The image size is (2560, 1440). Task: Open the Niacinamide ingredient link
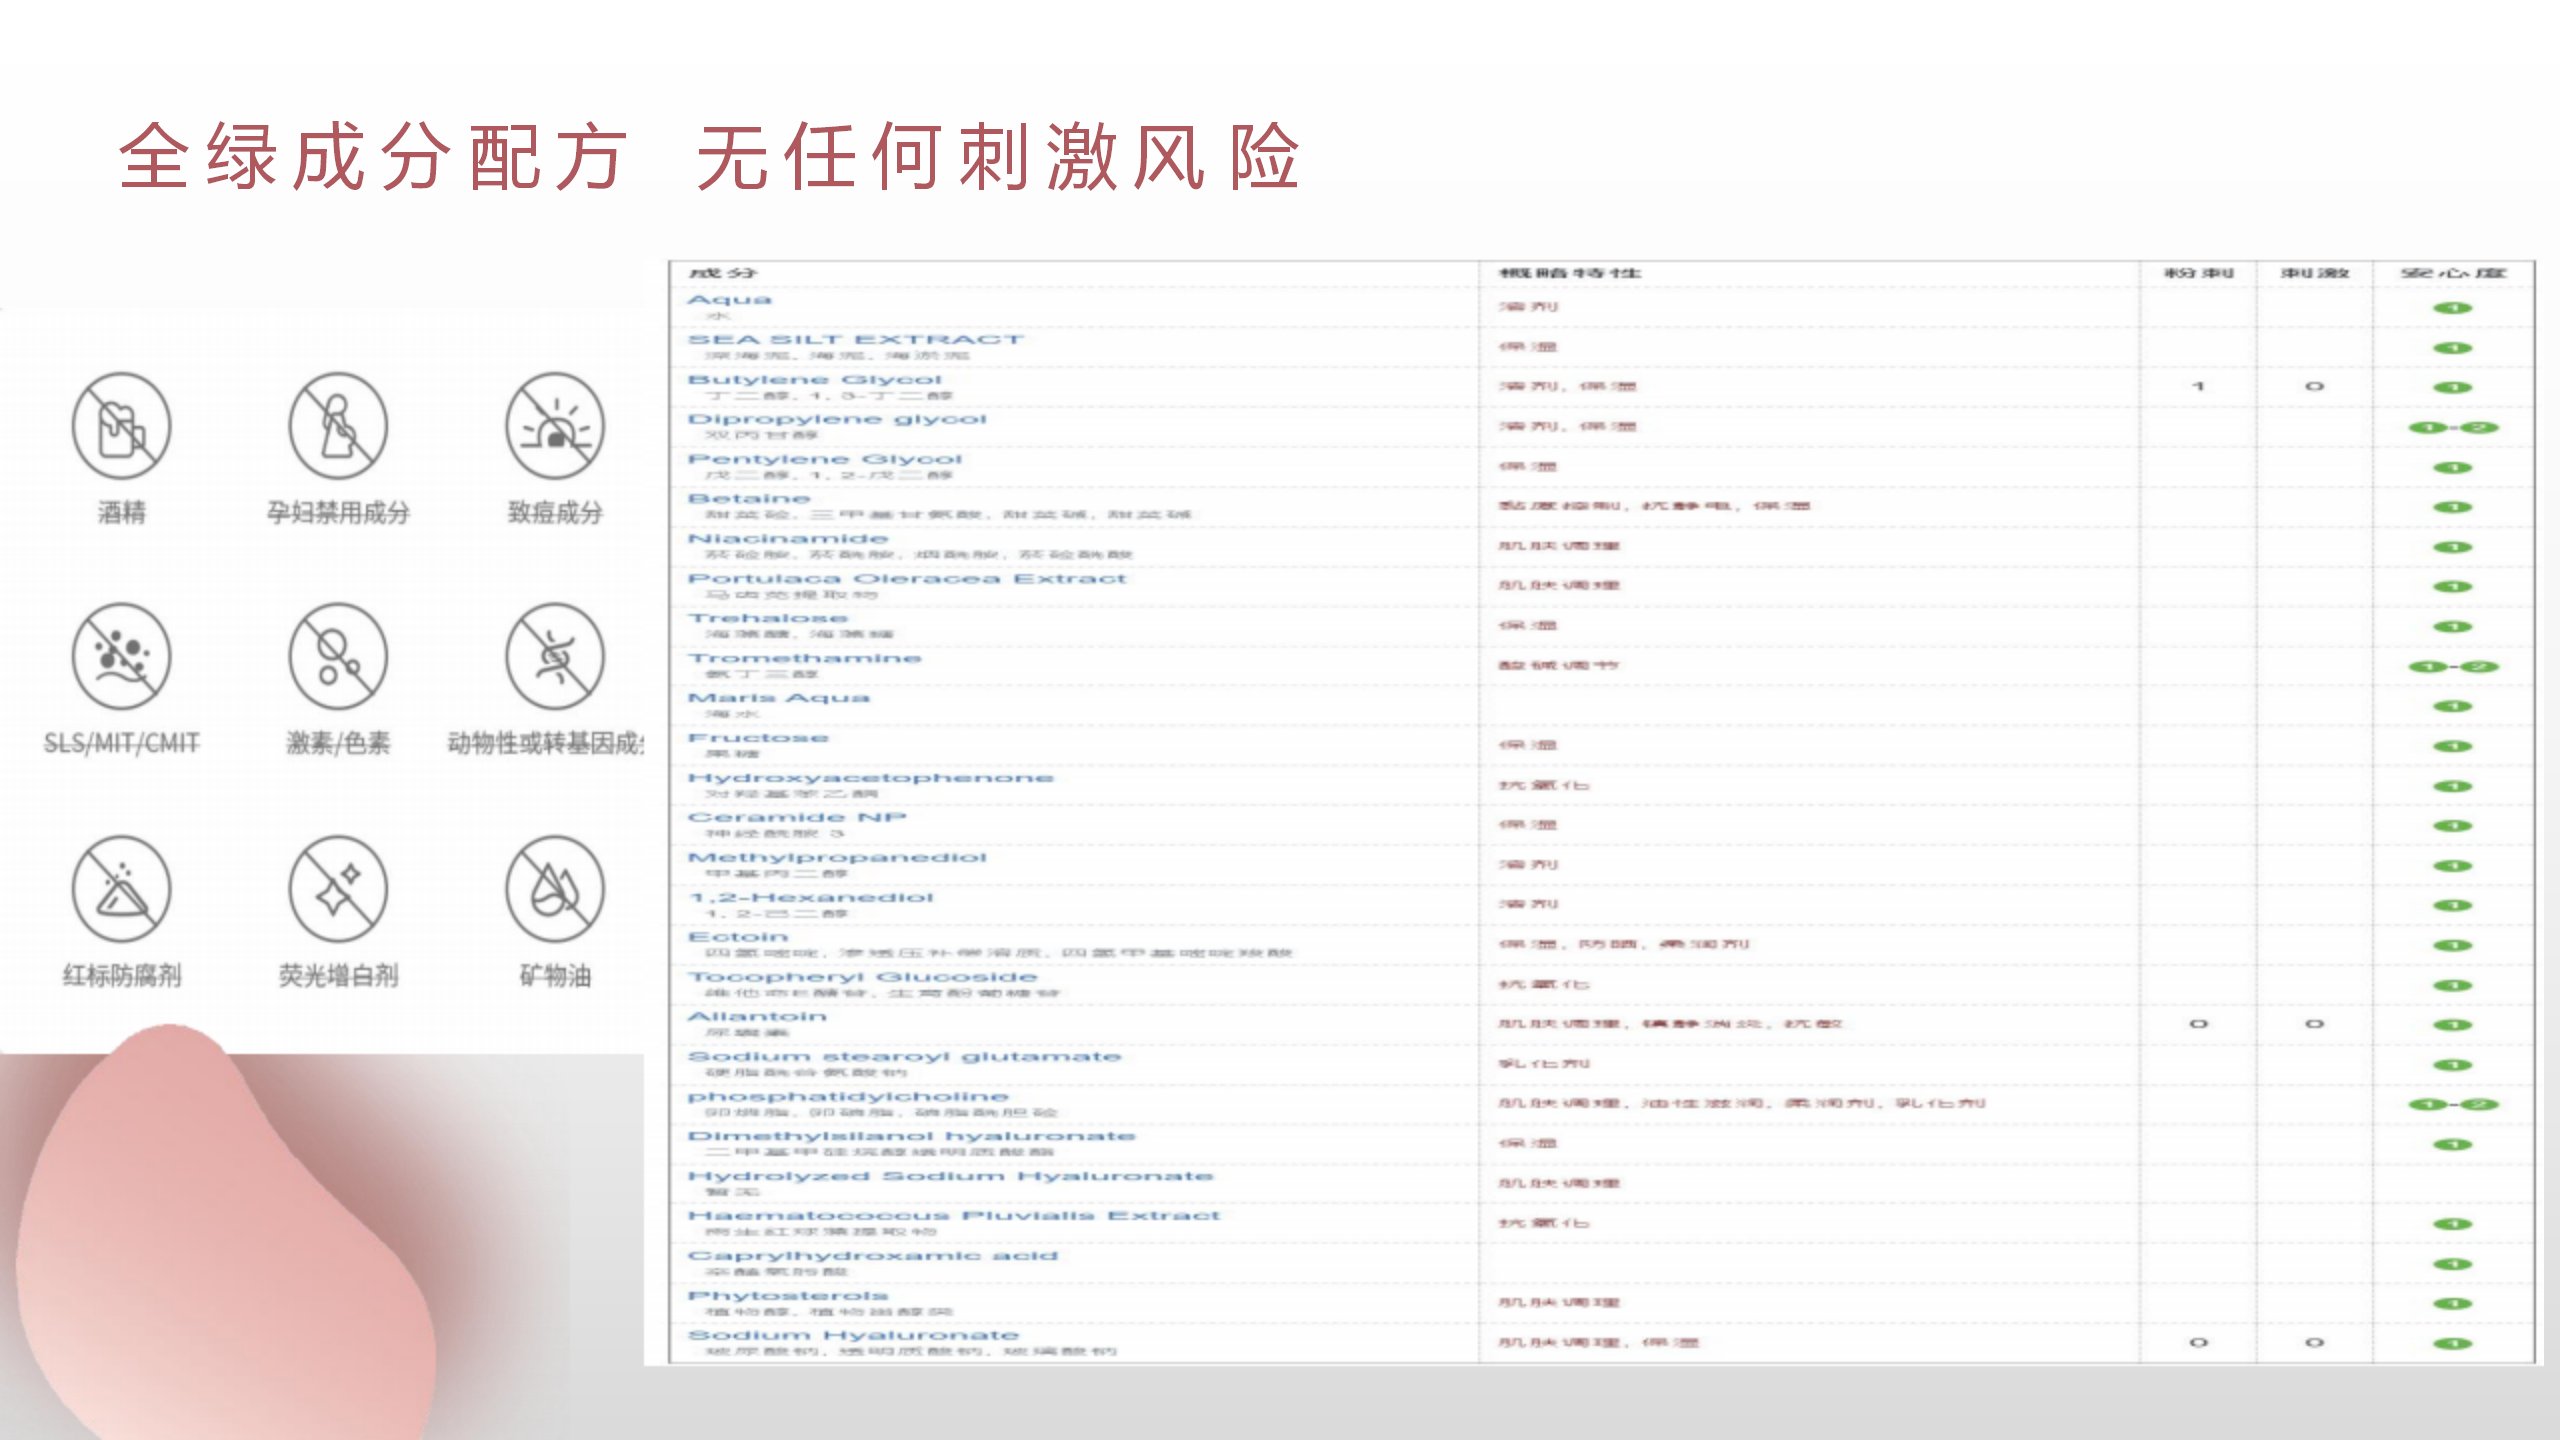pos(788,539)
